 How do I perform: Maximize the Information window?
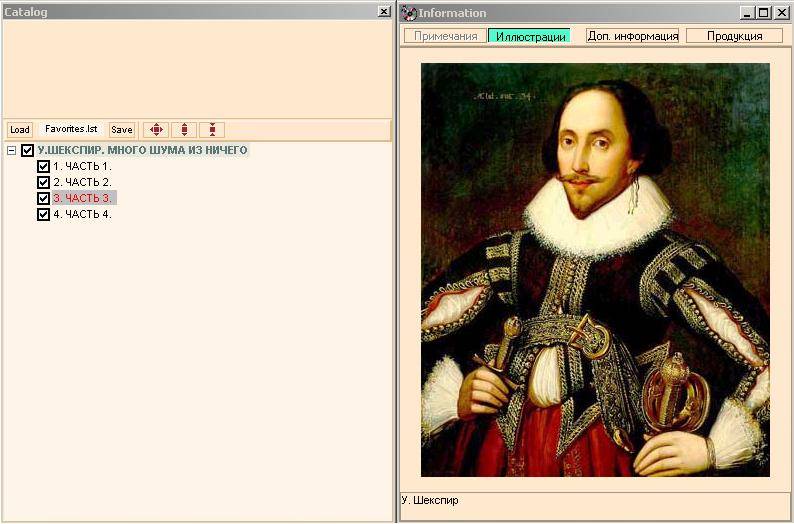[763, 13]
